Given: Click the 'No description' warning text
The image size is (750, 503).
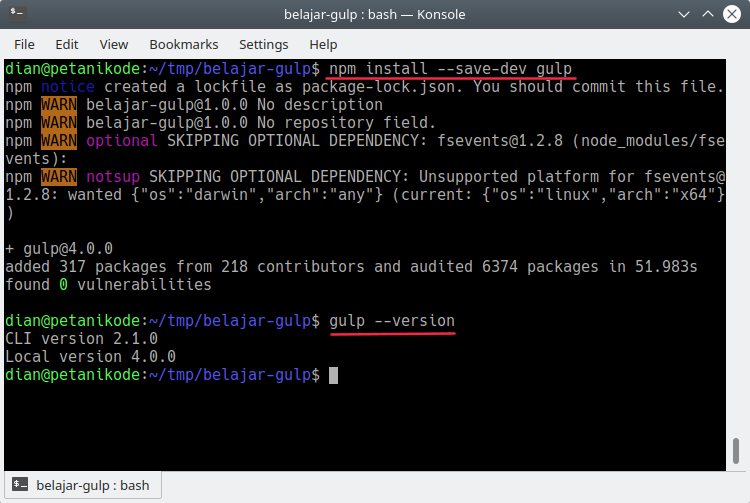Looking at the screenshot, I should (320, 105).
